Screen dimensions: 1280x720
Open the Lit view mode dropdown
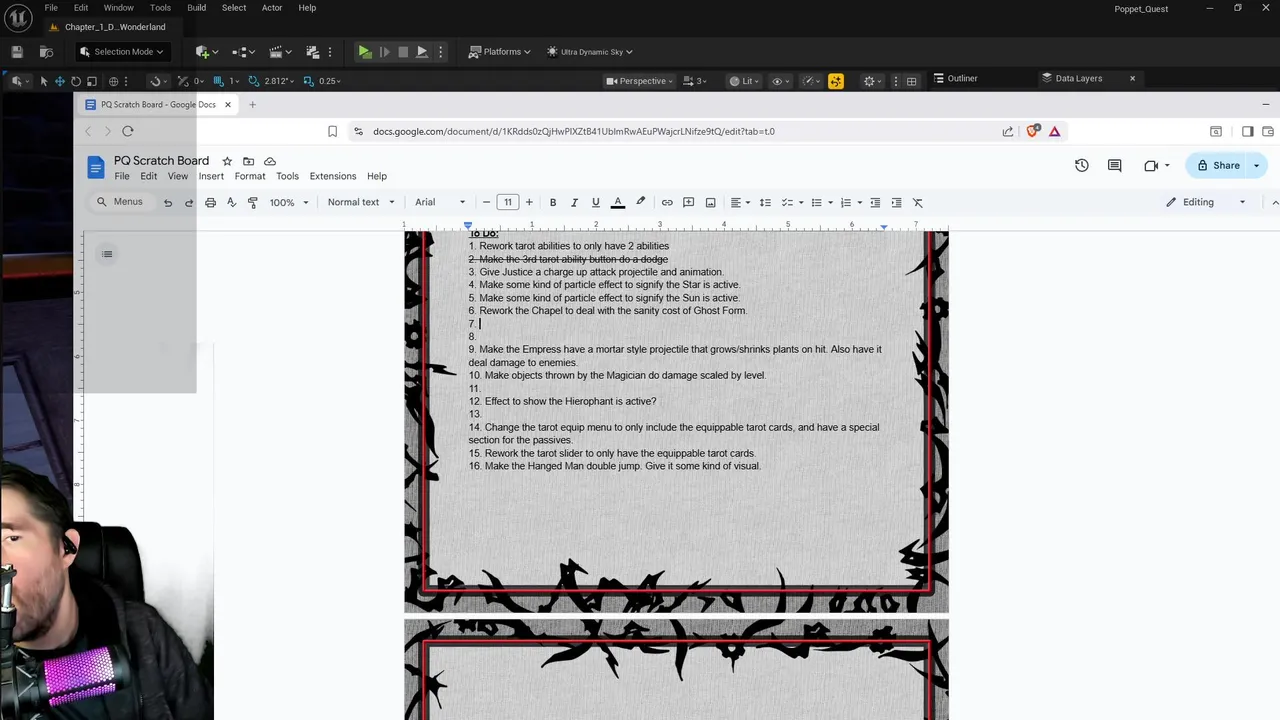[746, 81]
